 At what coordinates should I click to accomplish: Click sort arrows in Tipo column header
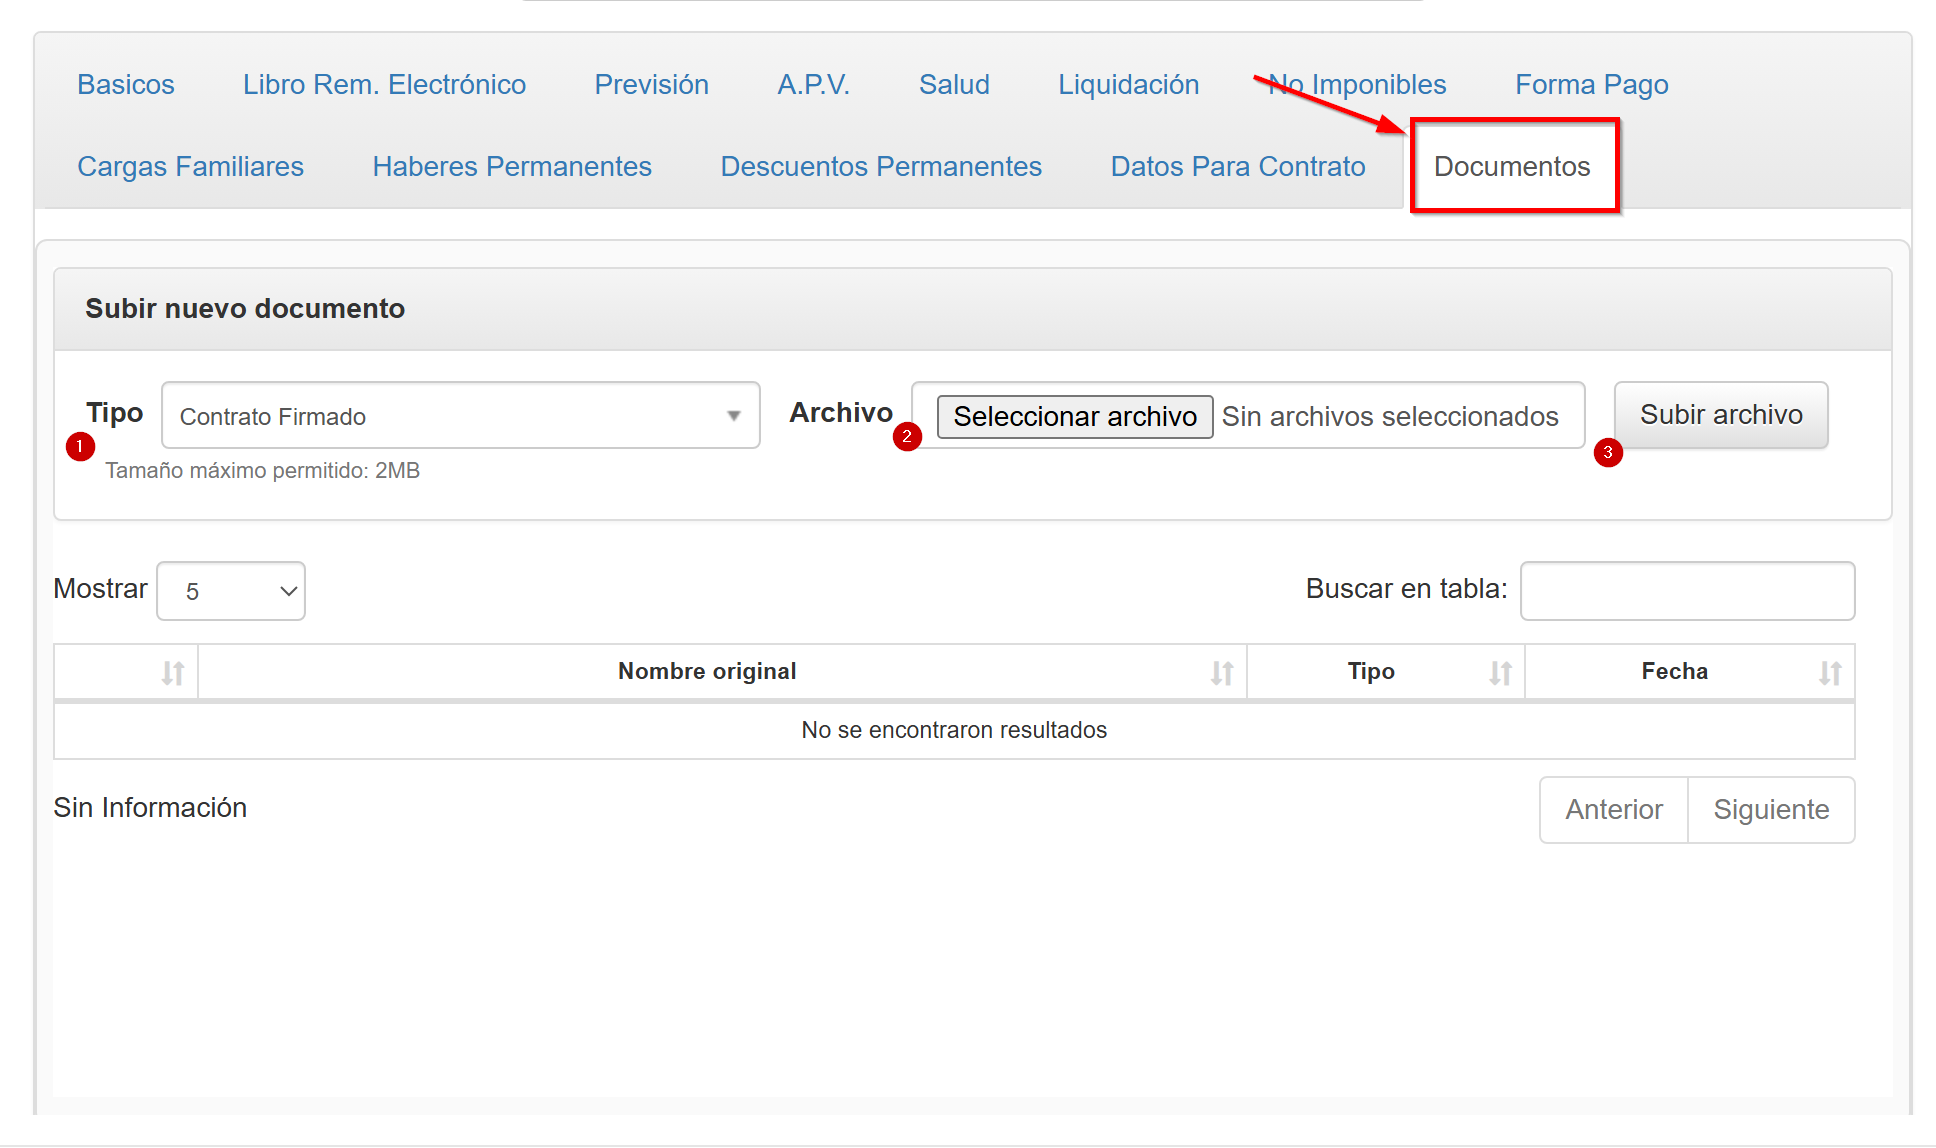[1499, 673]
